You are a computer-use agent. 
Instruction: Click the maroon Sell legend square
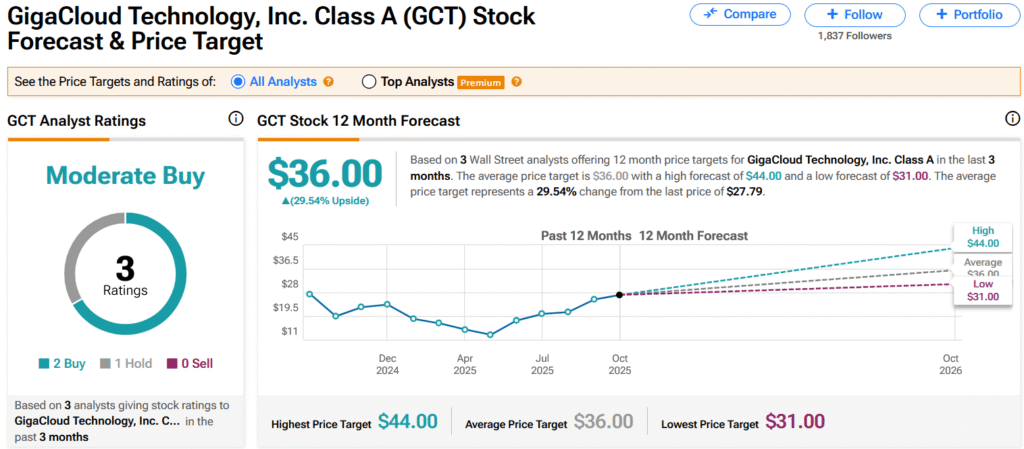point(171,364)
